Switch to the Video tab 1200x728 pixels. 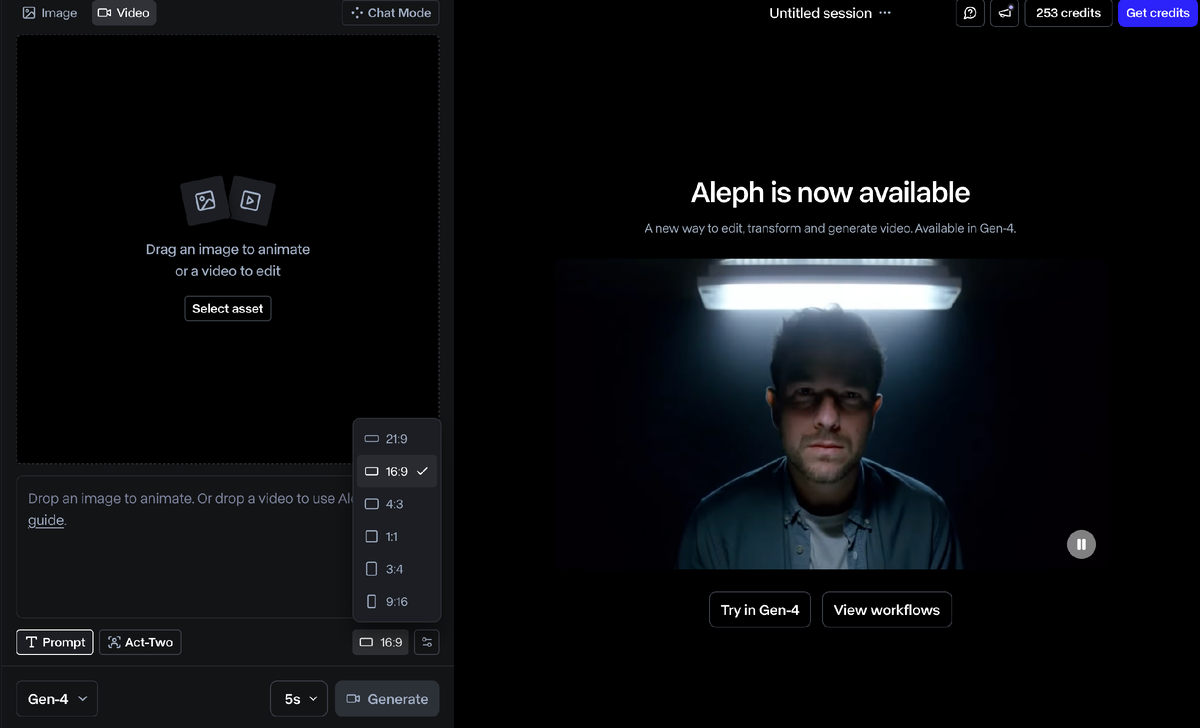124,13
